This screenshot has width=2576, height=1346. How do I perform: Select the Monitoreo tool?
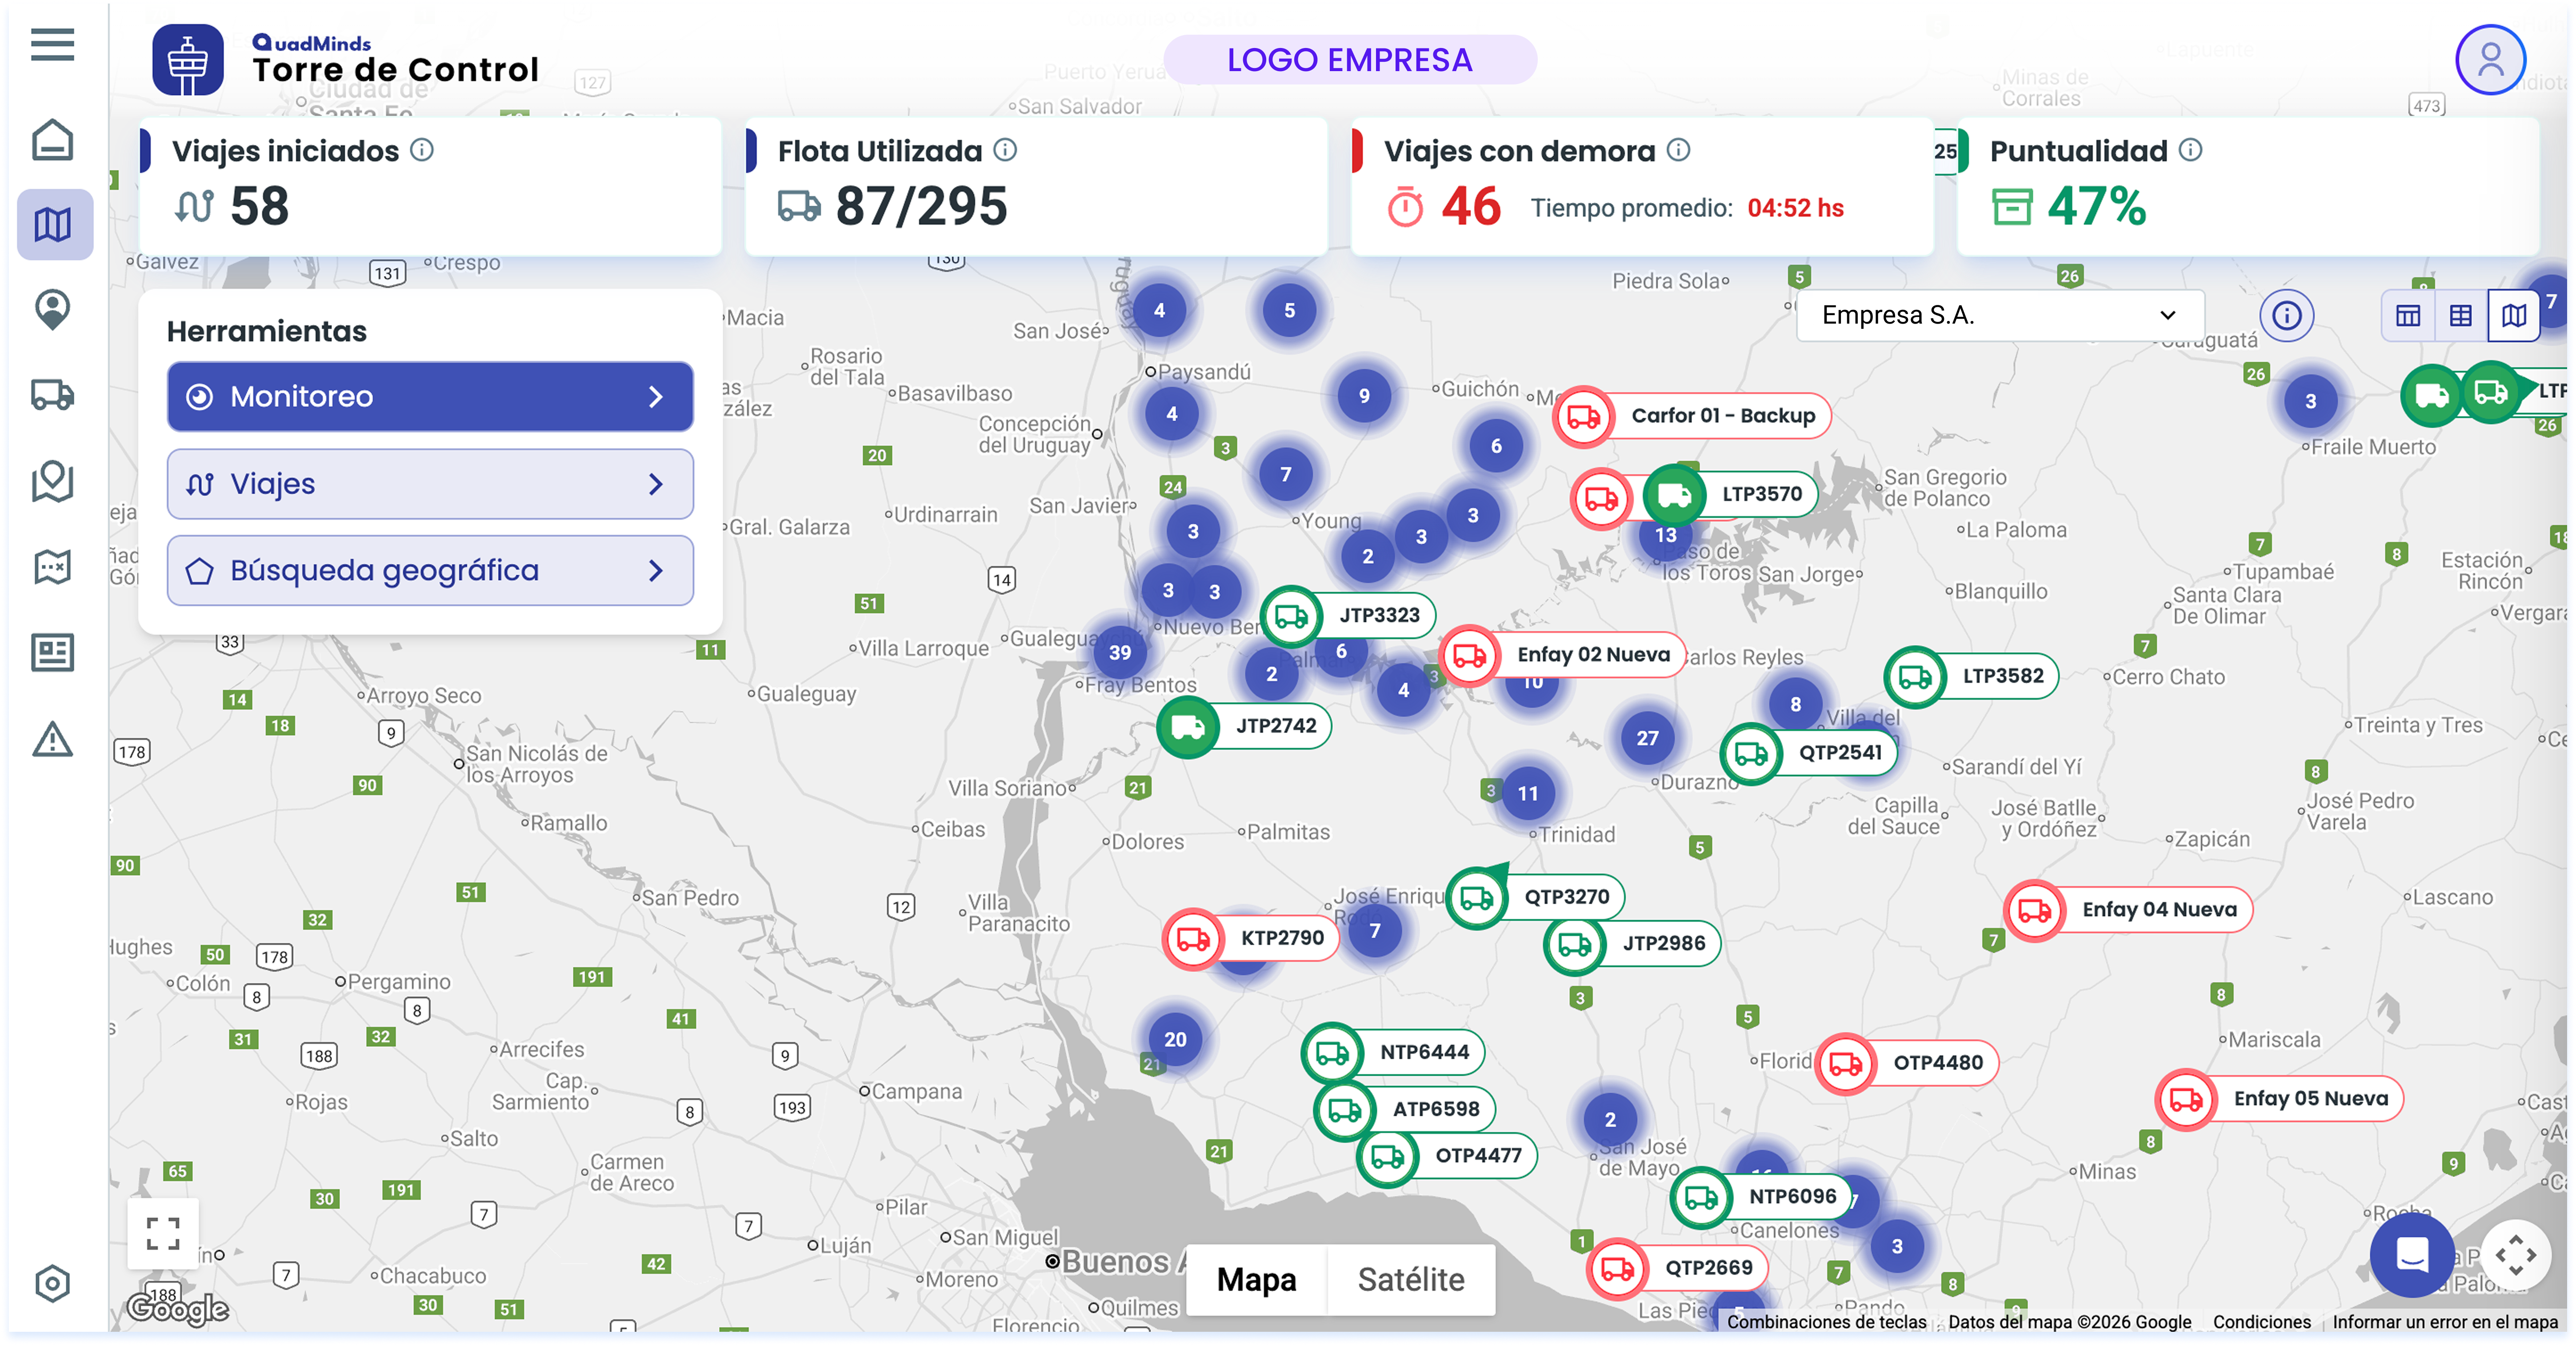click(x=430, y=397)
